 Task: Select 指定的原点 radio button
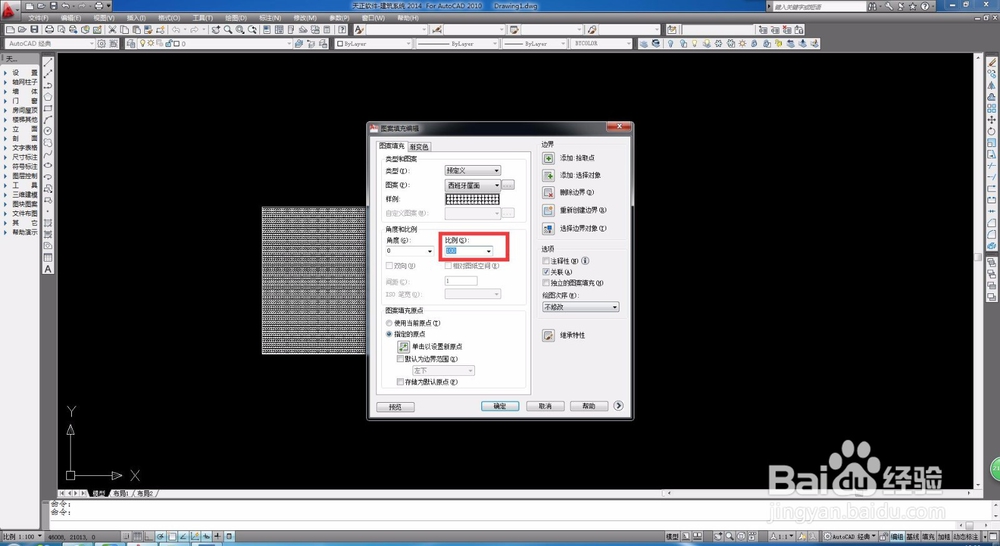[389, 334]
